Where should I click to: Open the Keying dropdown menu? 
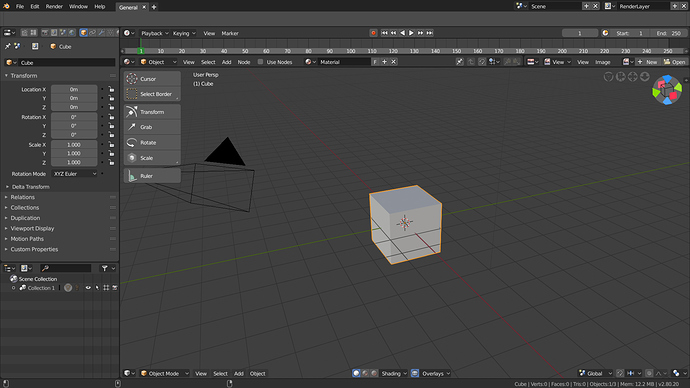click(x=184, y=33)
